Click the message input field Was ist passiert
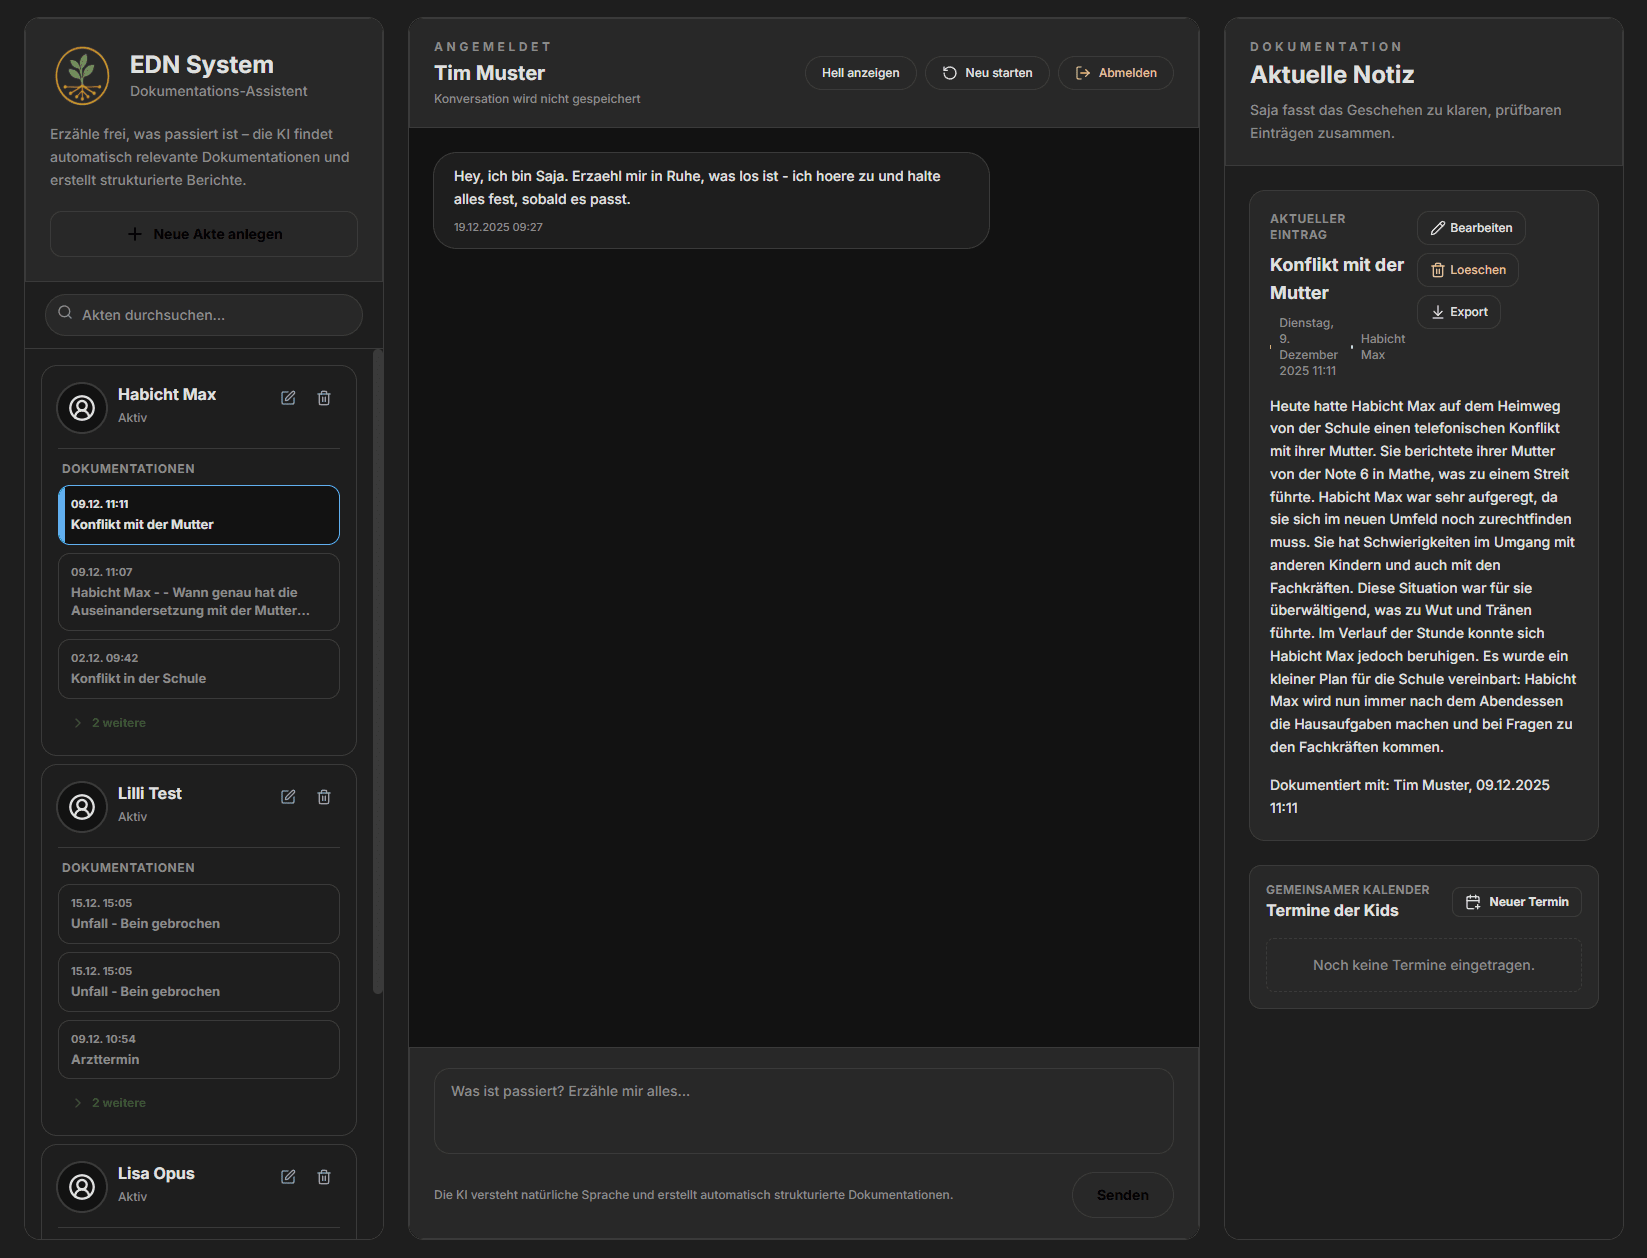This screenshot has width=1647, height=1258. pos(803,1110)
